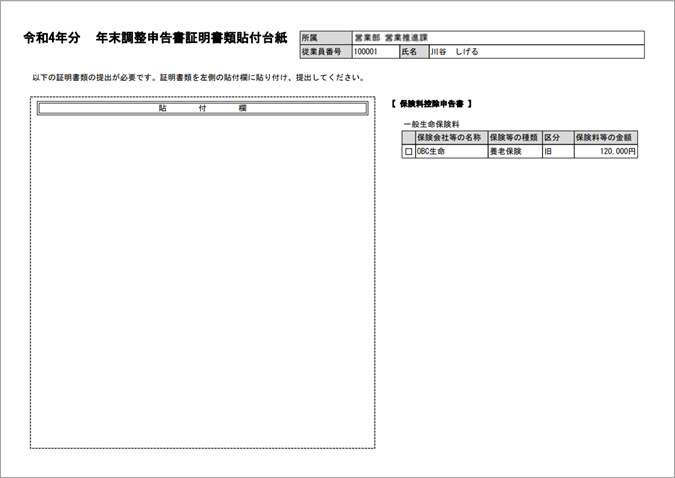The width and height of the screenshot is (675, 478).
Task: Click the 保険料控除申告書 section heading
Action: (x=432, y=104)
